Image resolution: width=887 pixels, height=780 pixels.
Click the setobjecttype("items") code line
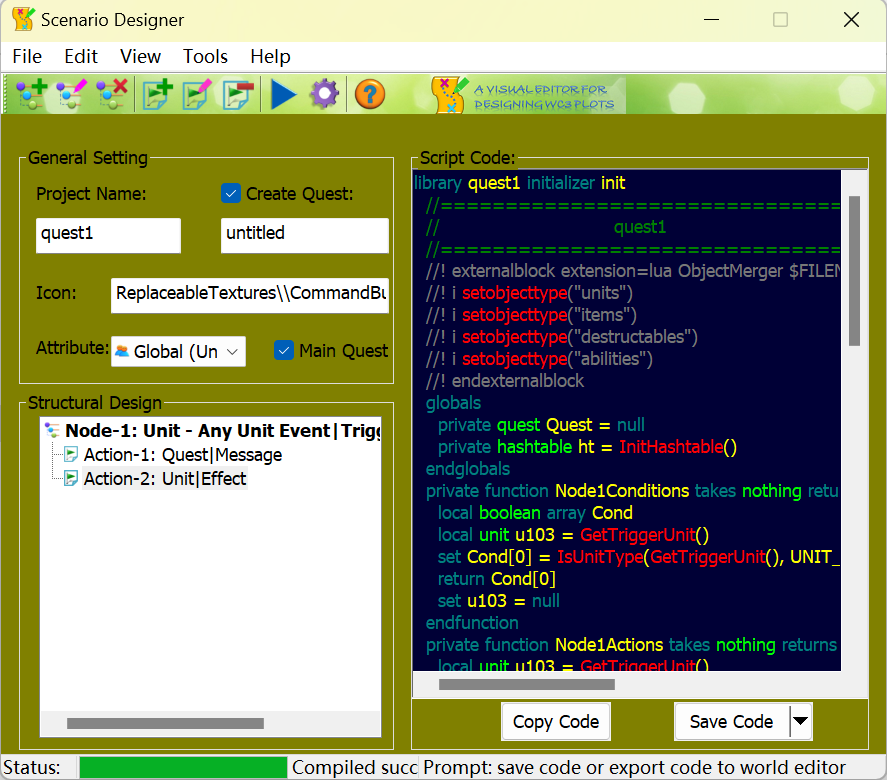[531, 315]
